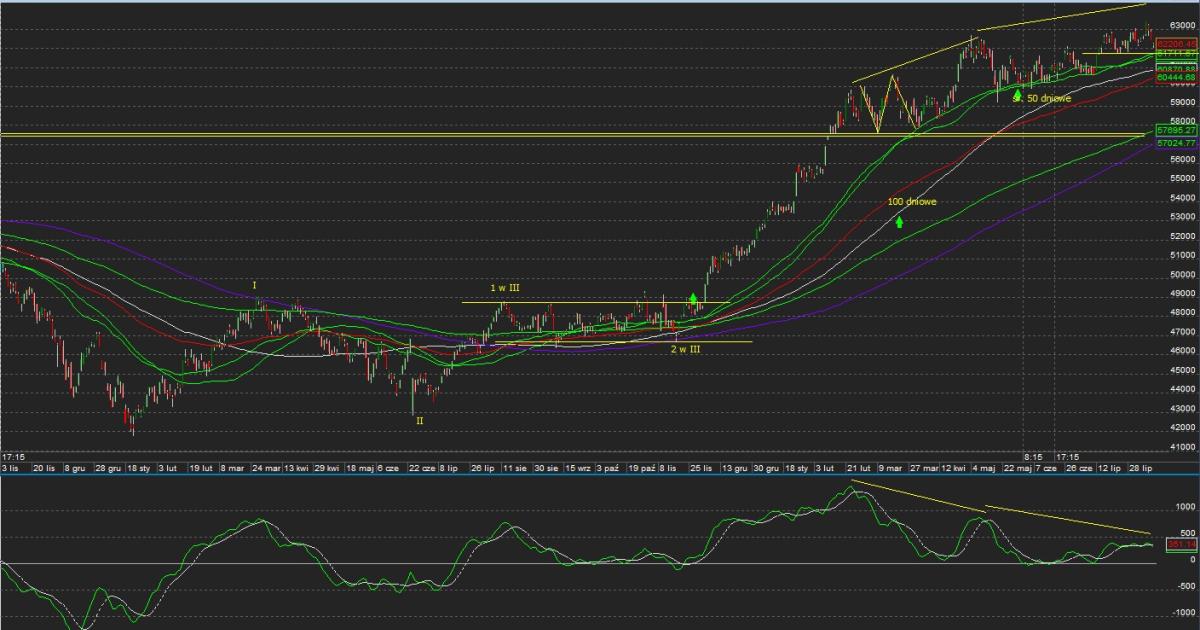Click the "13 gru" date on time axis
The image size is (1200, 630).
[735, 468]
